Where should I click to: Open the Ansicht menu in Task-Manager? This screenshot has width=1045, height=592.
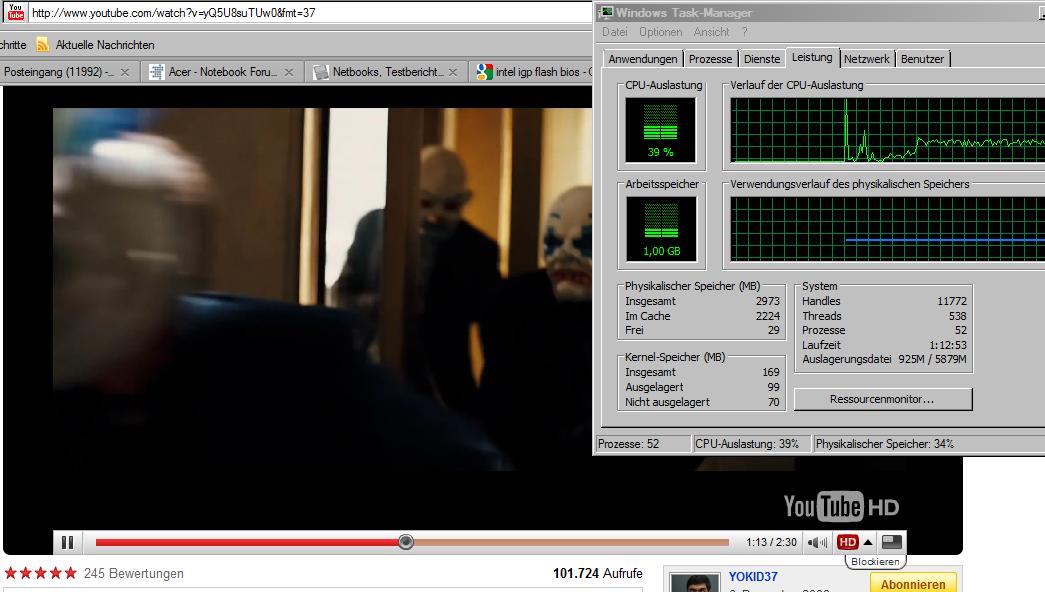[x=711, y=32]
